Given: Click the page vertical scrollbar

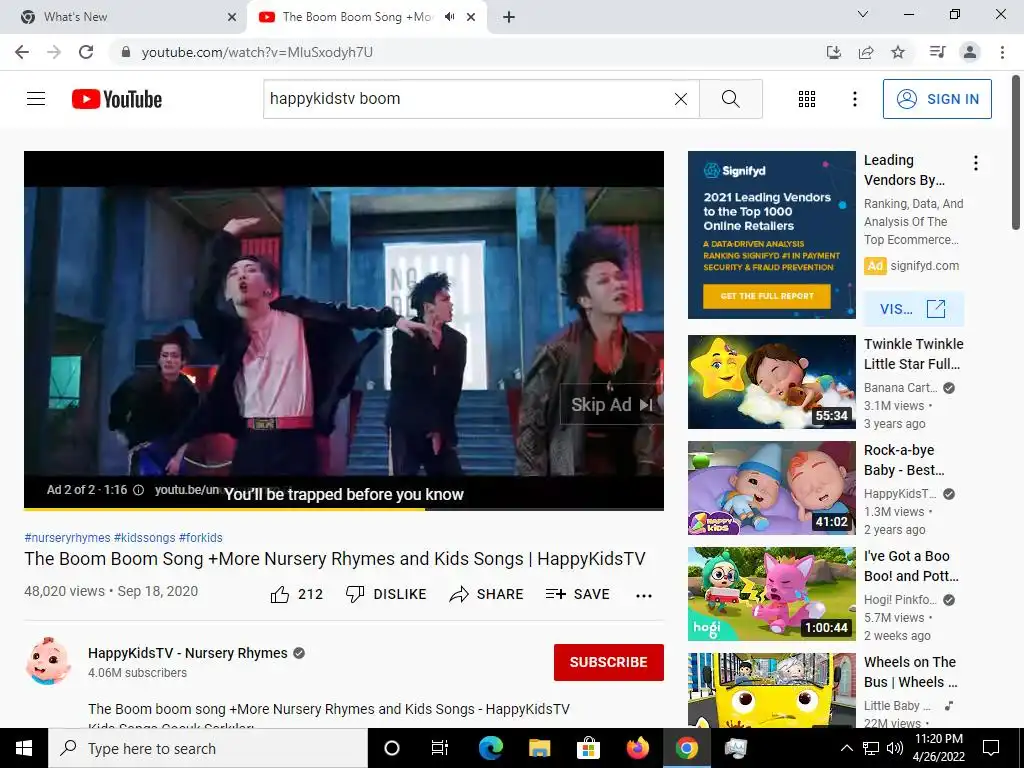Looking at the screenshot, I should click(1016, 153).
